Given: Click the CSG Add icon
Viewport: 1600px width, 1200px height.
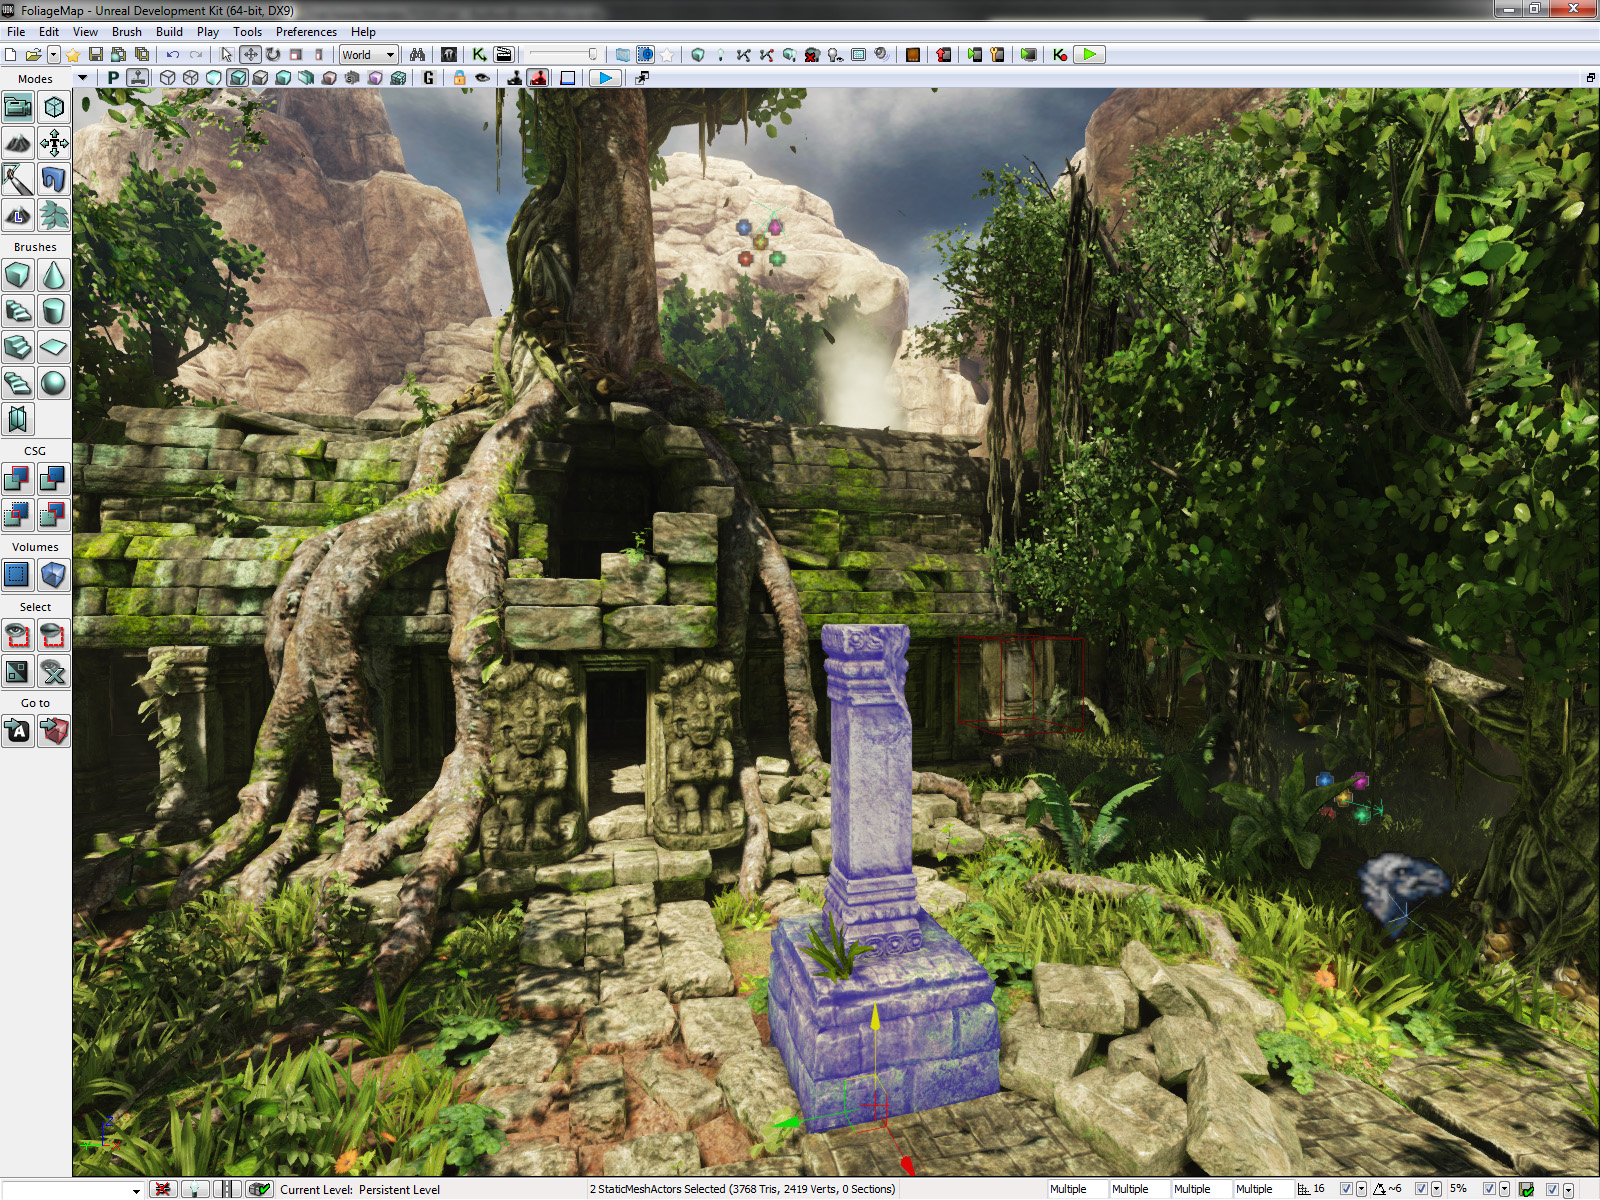Looking at the screenshot, I should click(18, 479).
